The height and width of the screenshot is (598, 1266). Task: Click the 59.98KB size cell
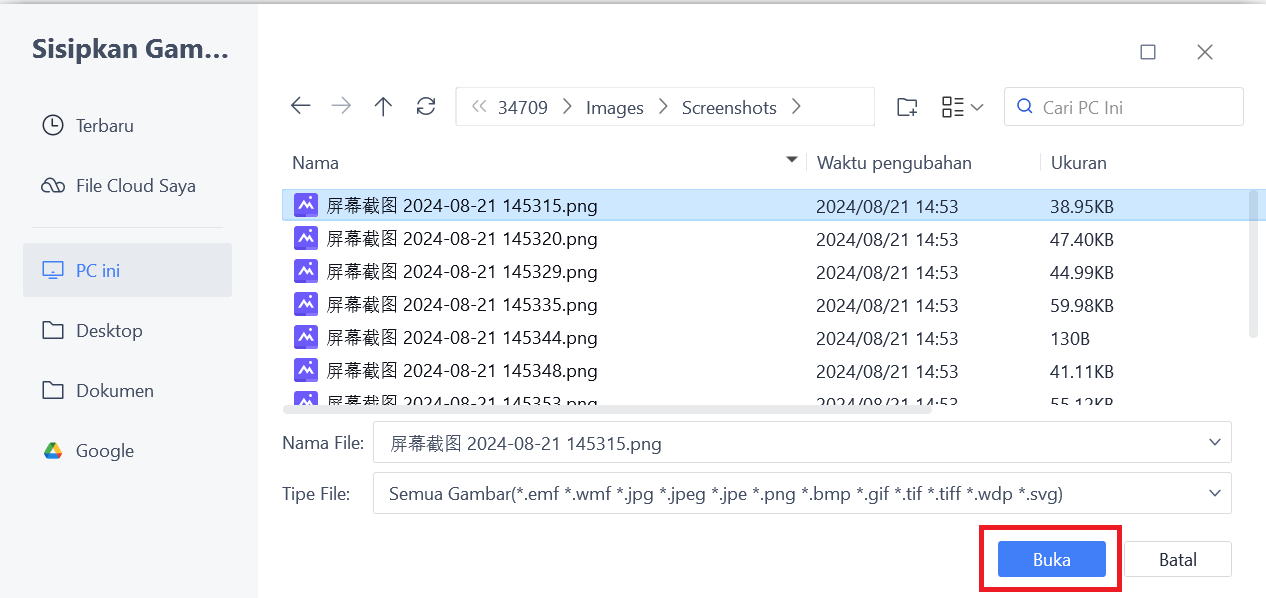(x=1082, y=306)
